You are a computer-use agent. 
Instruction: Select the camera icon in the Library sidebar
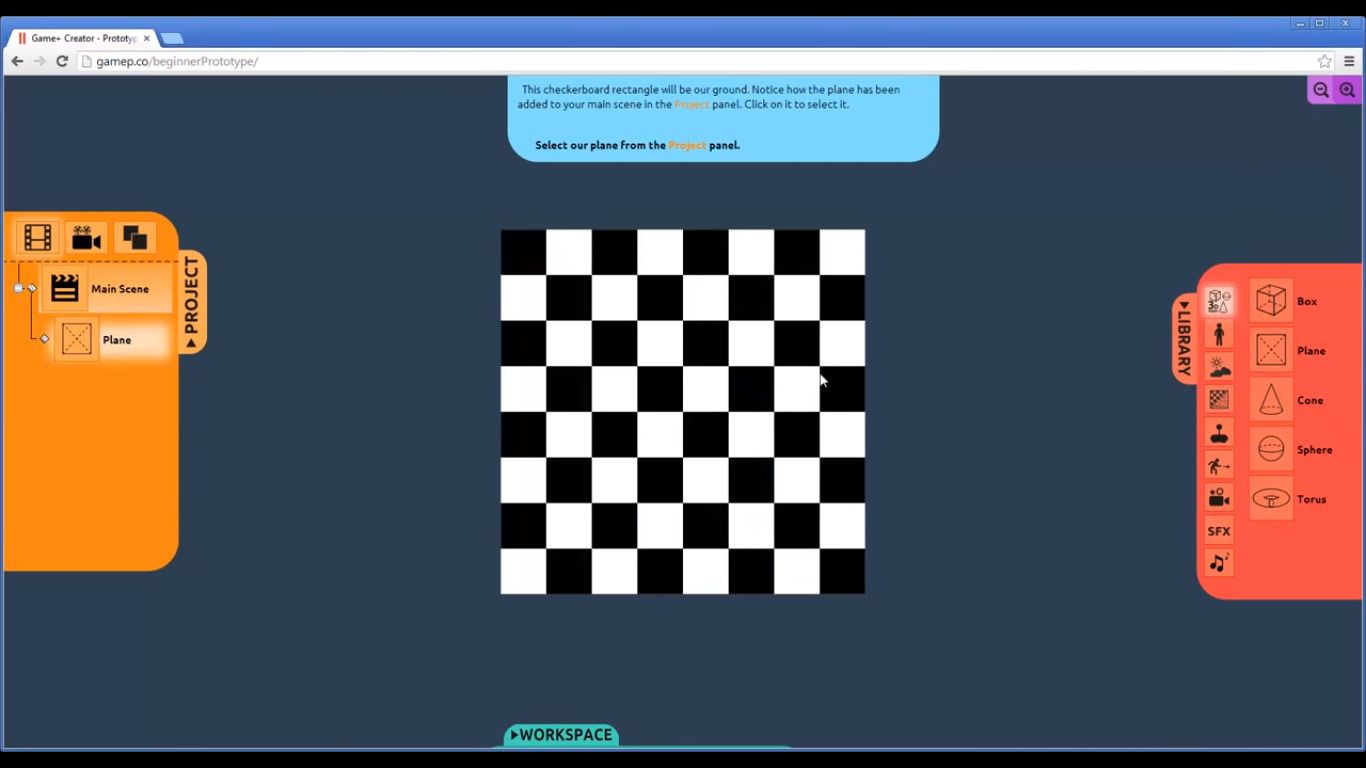(x=1218, y=497)
